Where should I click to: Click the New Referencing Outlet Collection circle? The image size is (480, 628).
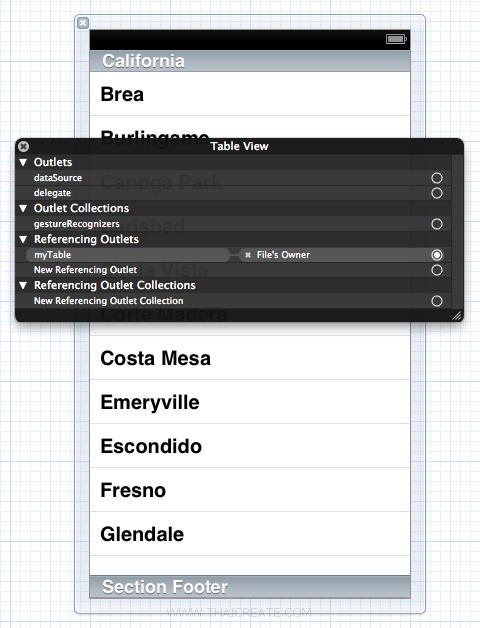tap(437, 301)
